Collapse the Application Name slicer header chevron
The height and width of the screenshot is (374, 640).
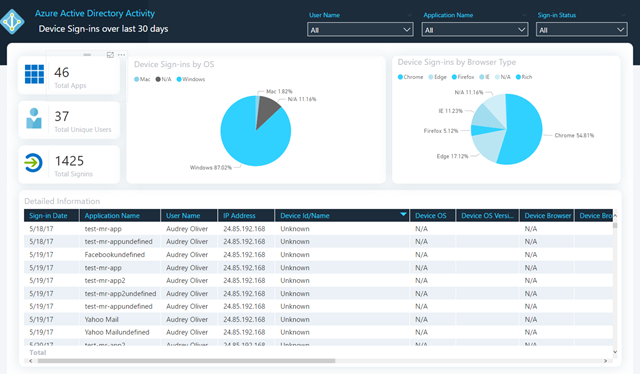[524, 15]
